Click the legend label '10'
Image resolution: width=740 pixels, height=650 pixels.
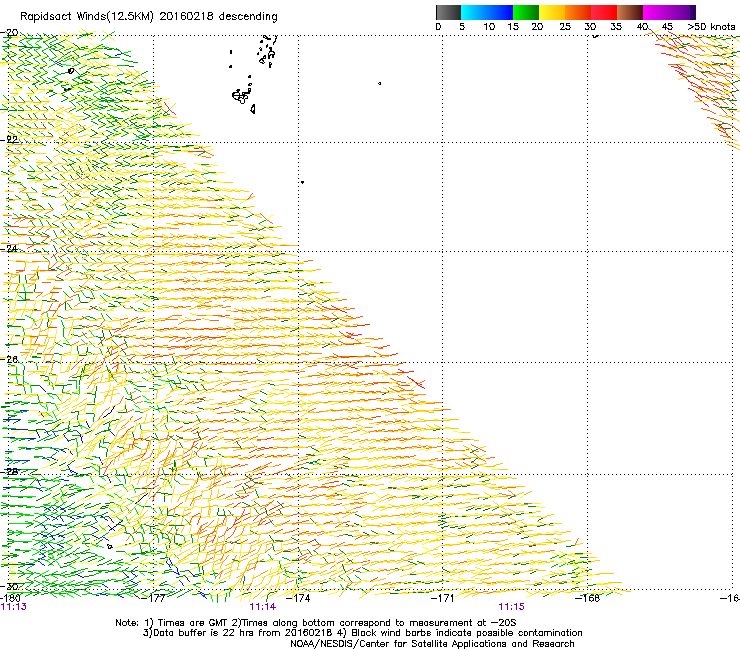pyautogui.click(x=489, y=26)
